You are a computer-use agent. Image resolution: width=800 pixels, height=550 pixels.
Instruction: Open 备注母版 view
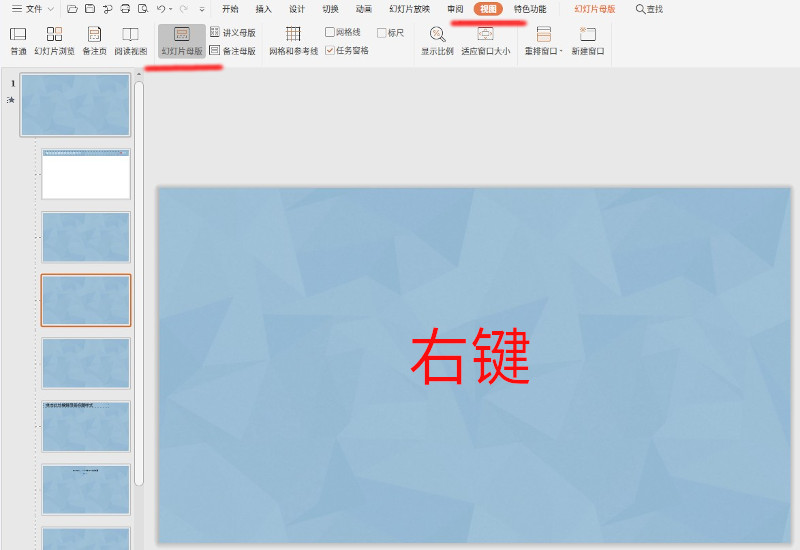233,51
